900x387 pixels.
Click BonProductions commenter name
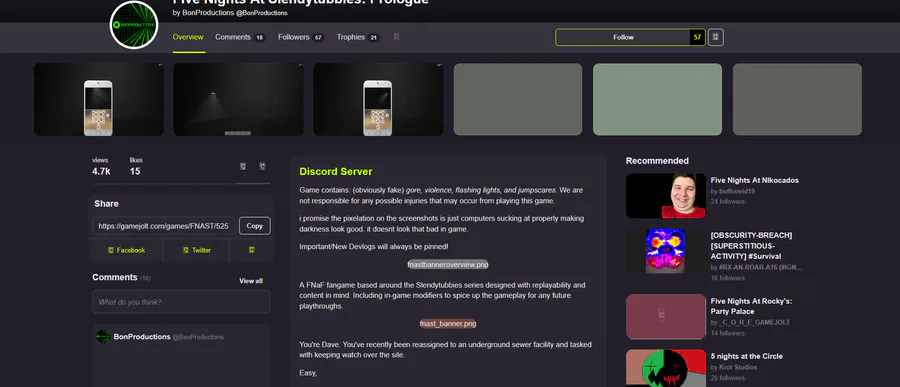[142, 336]
